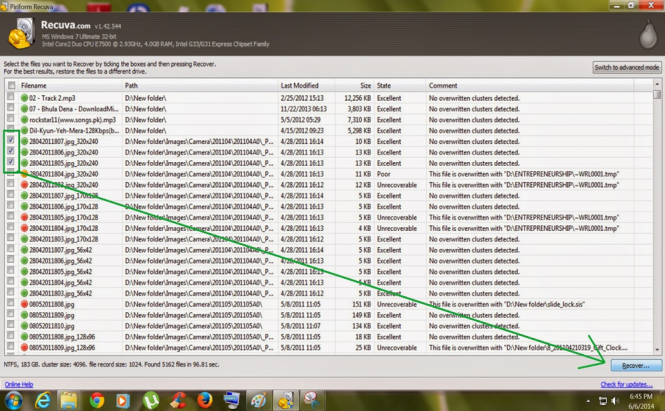
Task: Open the orange media player taskbar icon
Action: [x=123, y=400]
